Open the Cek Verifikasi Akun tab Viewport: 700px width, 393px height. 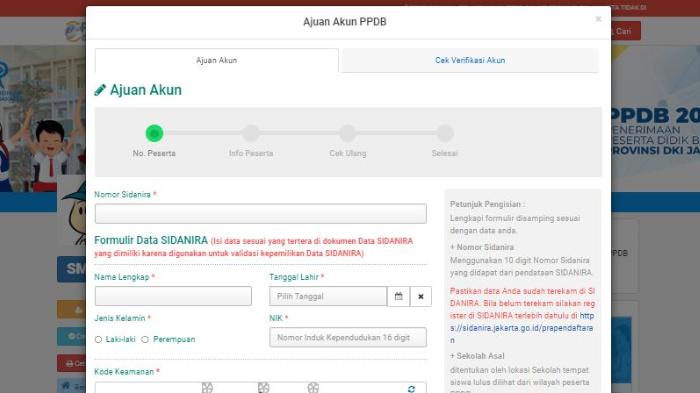[470, 60]
